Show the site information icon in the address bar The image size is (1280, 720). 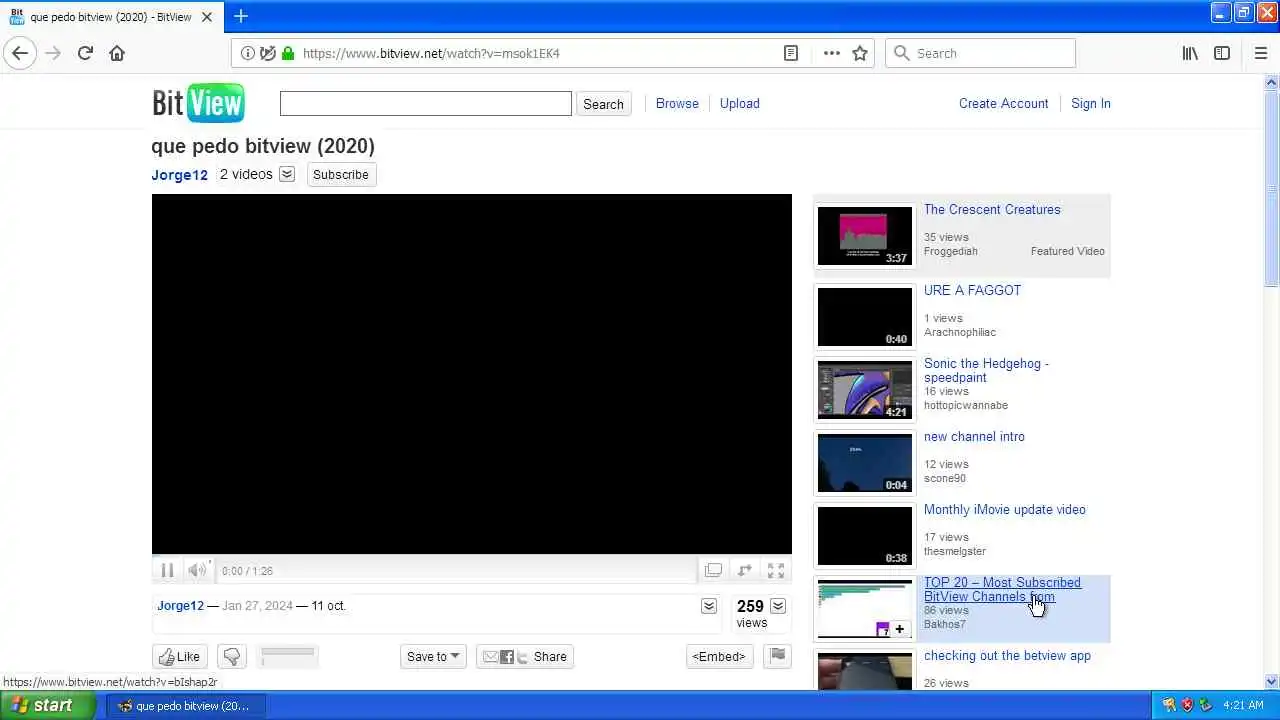tap(248, 53)
